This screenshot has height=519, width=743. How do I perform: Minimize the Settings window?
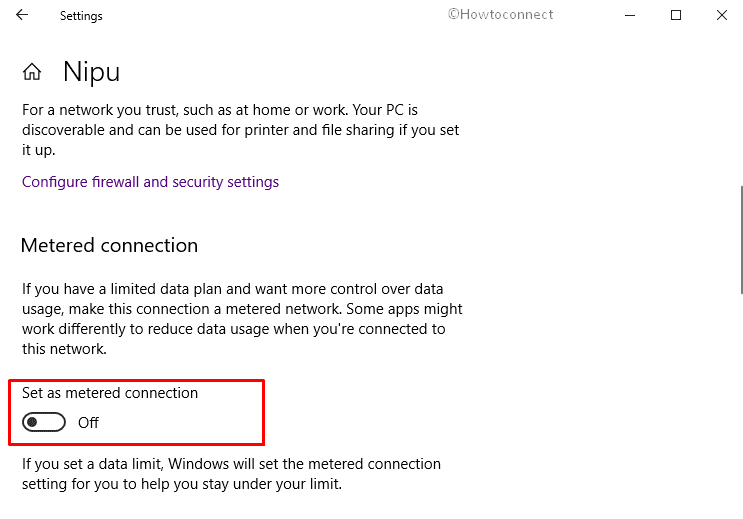tap(630, 15)
